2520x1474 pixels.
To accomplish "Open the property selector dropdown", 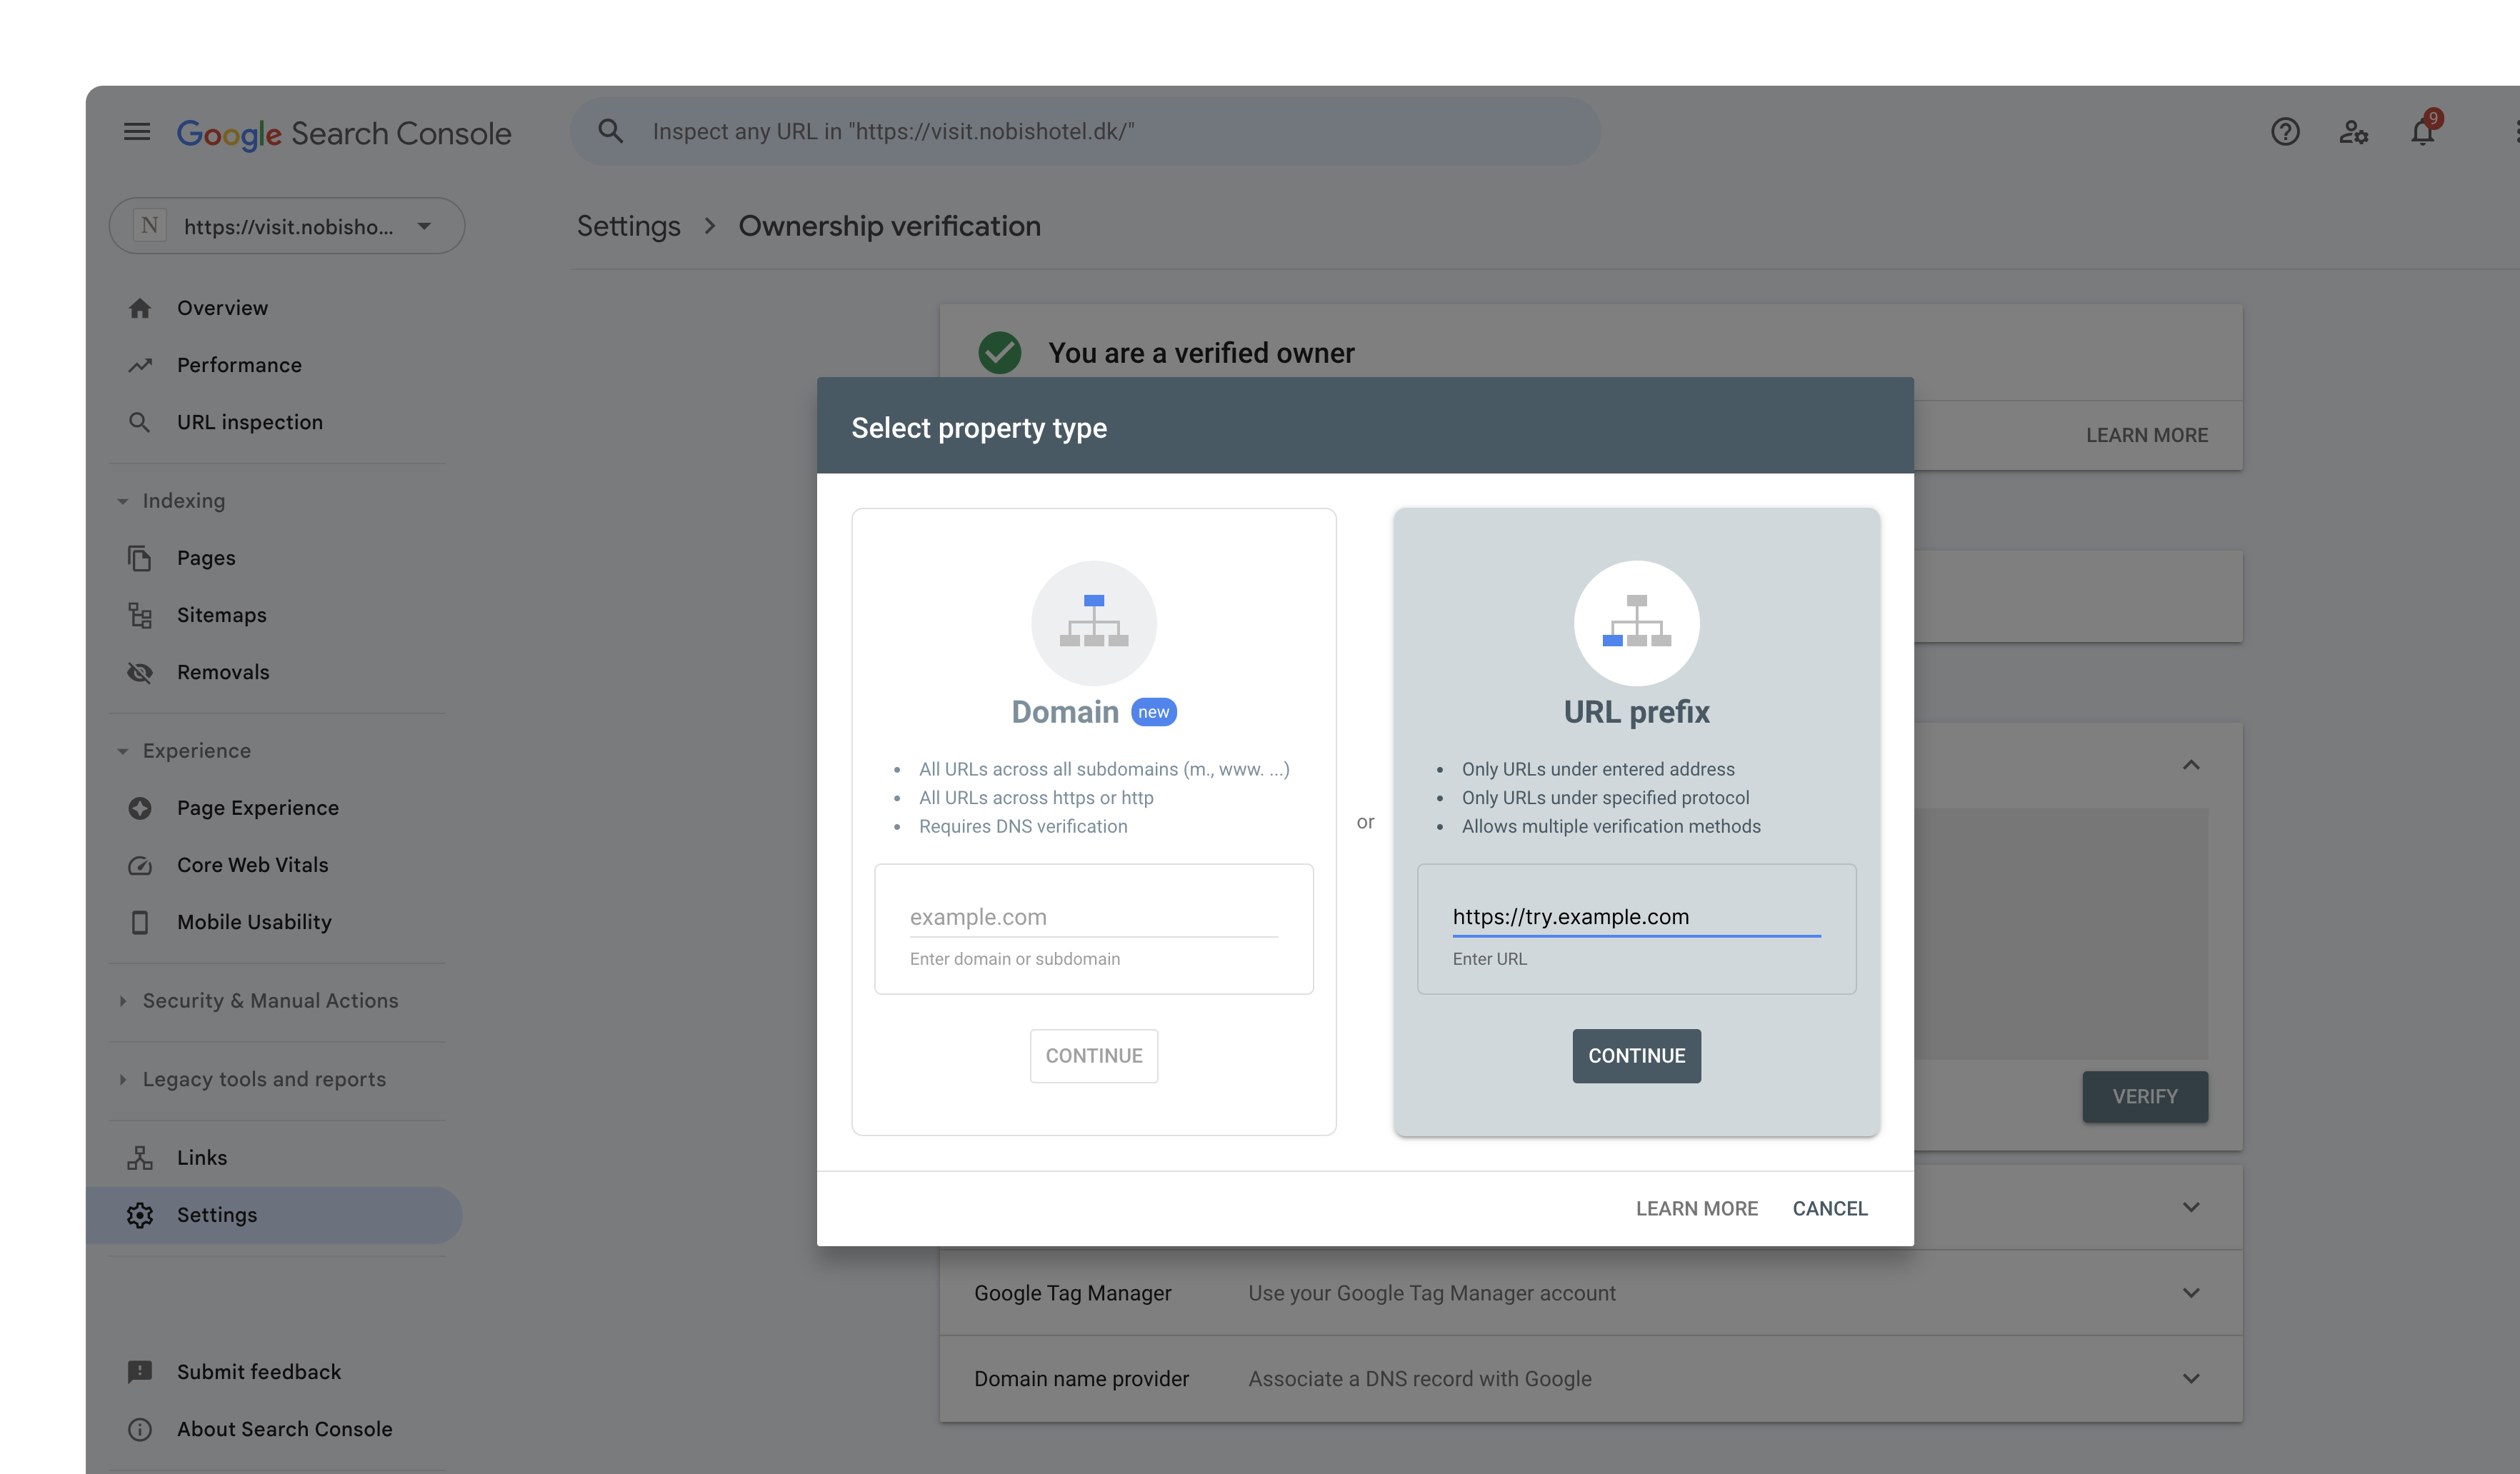I will (x=286, y=226).
